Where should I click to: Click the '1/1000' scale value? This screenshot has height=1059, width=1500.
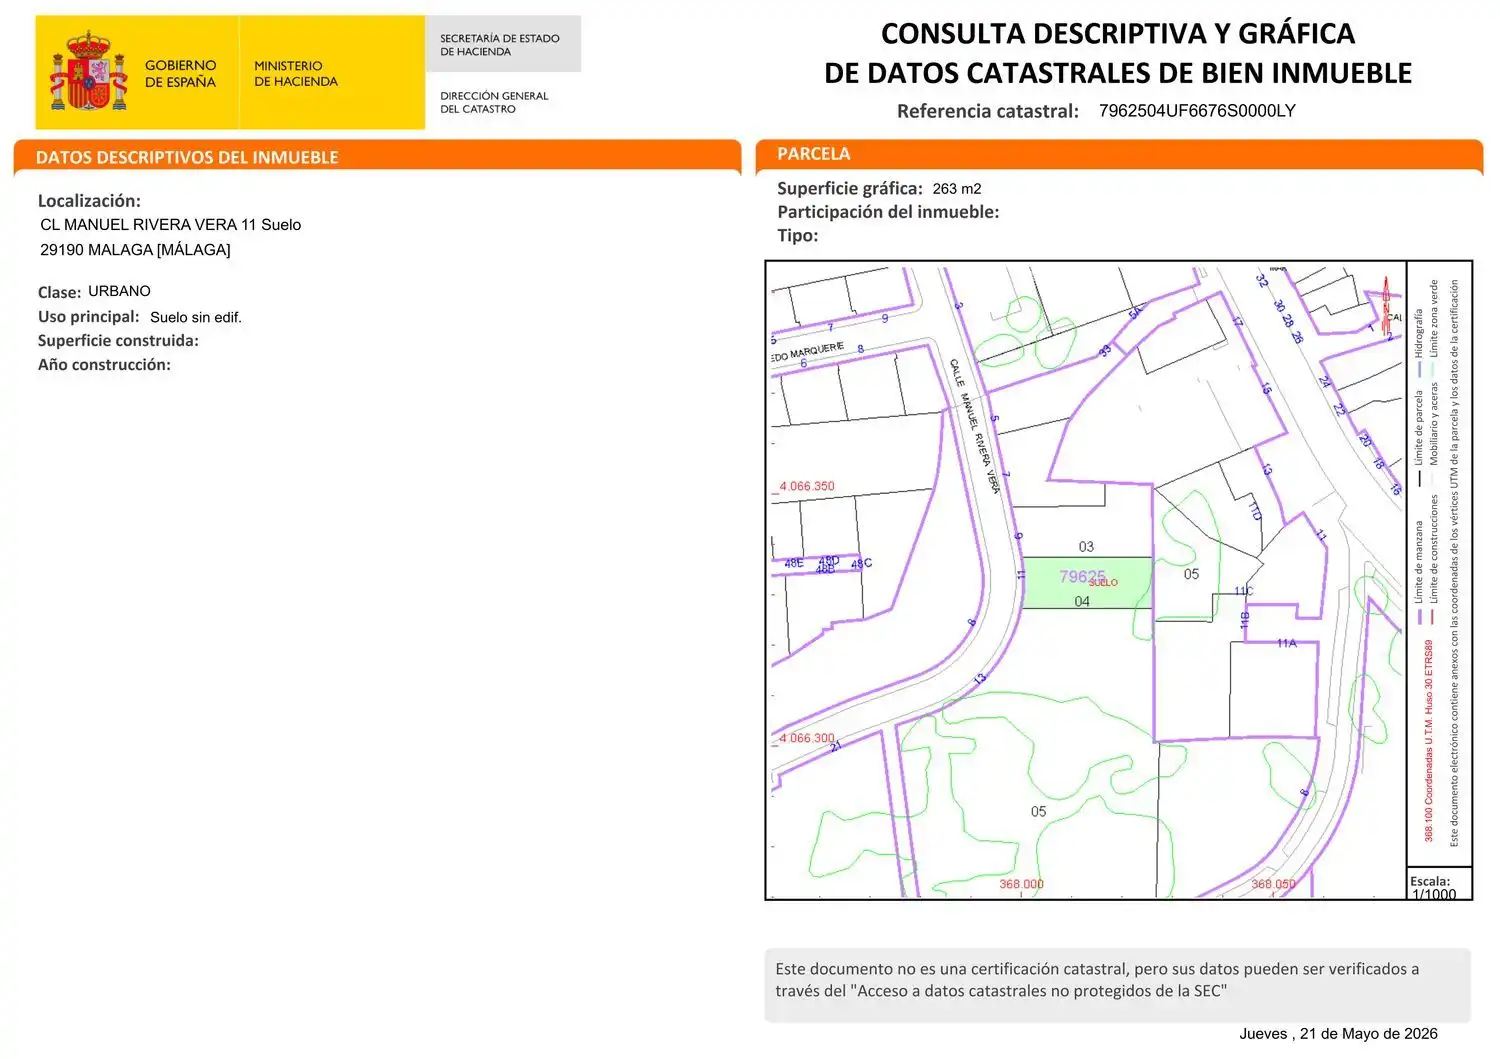(x=1434, y=894)
